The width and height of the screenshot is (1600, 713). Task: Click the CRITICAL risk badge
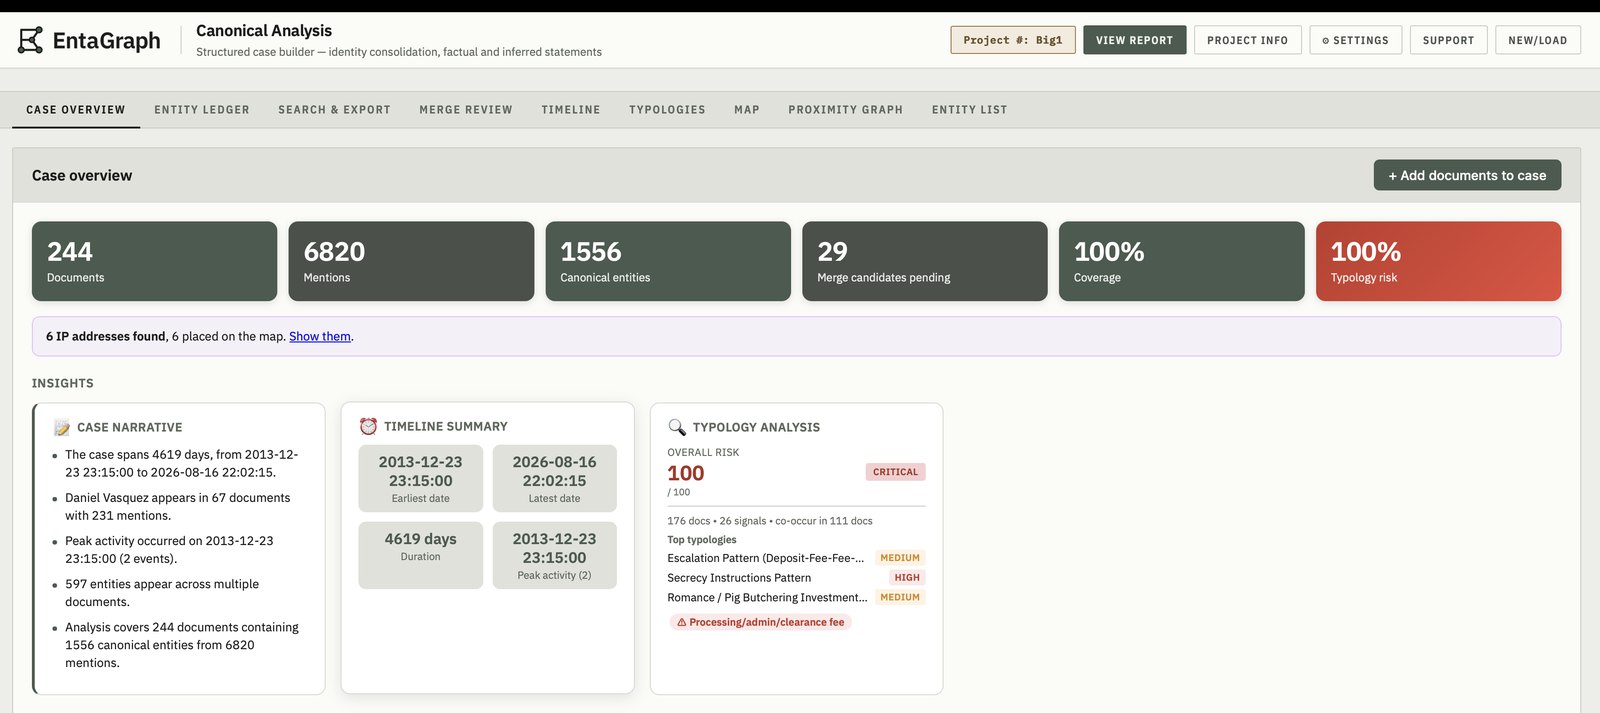[x=895, y=472]
